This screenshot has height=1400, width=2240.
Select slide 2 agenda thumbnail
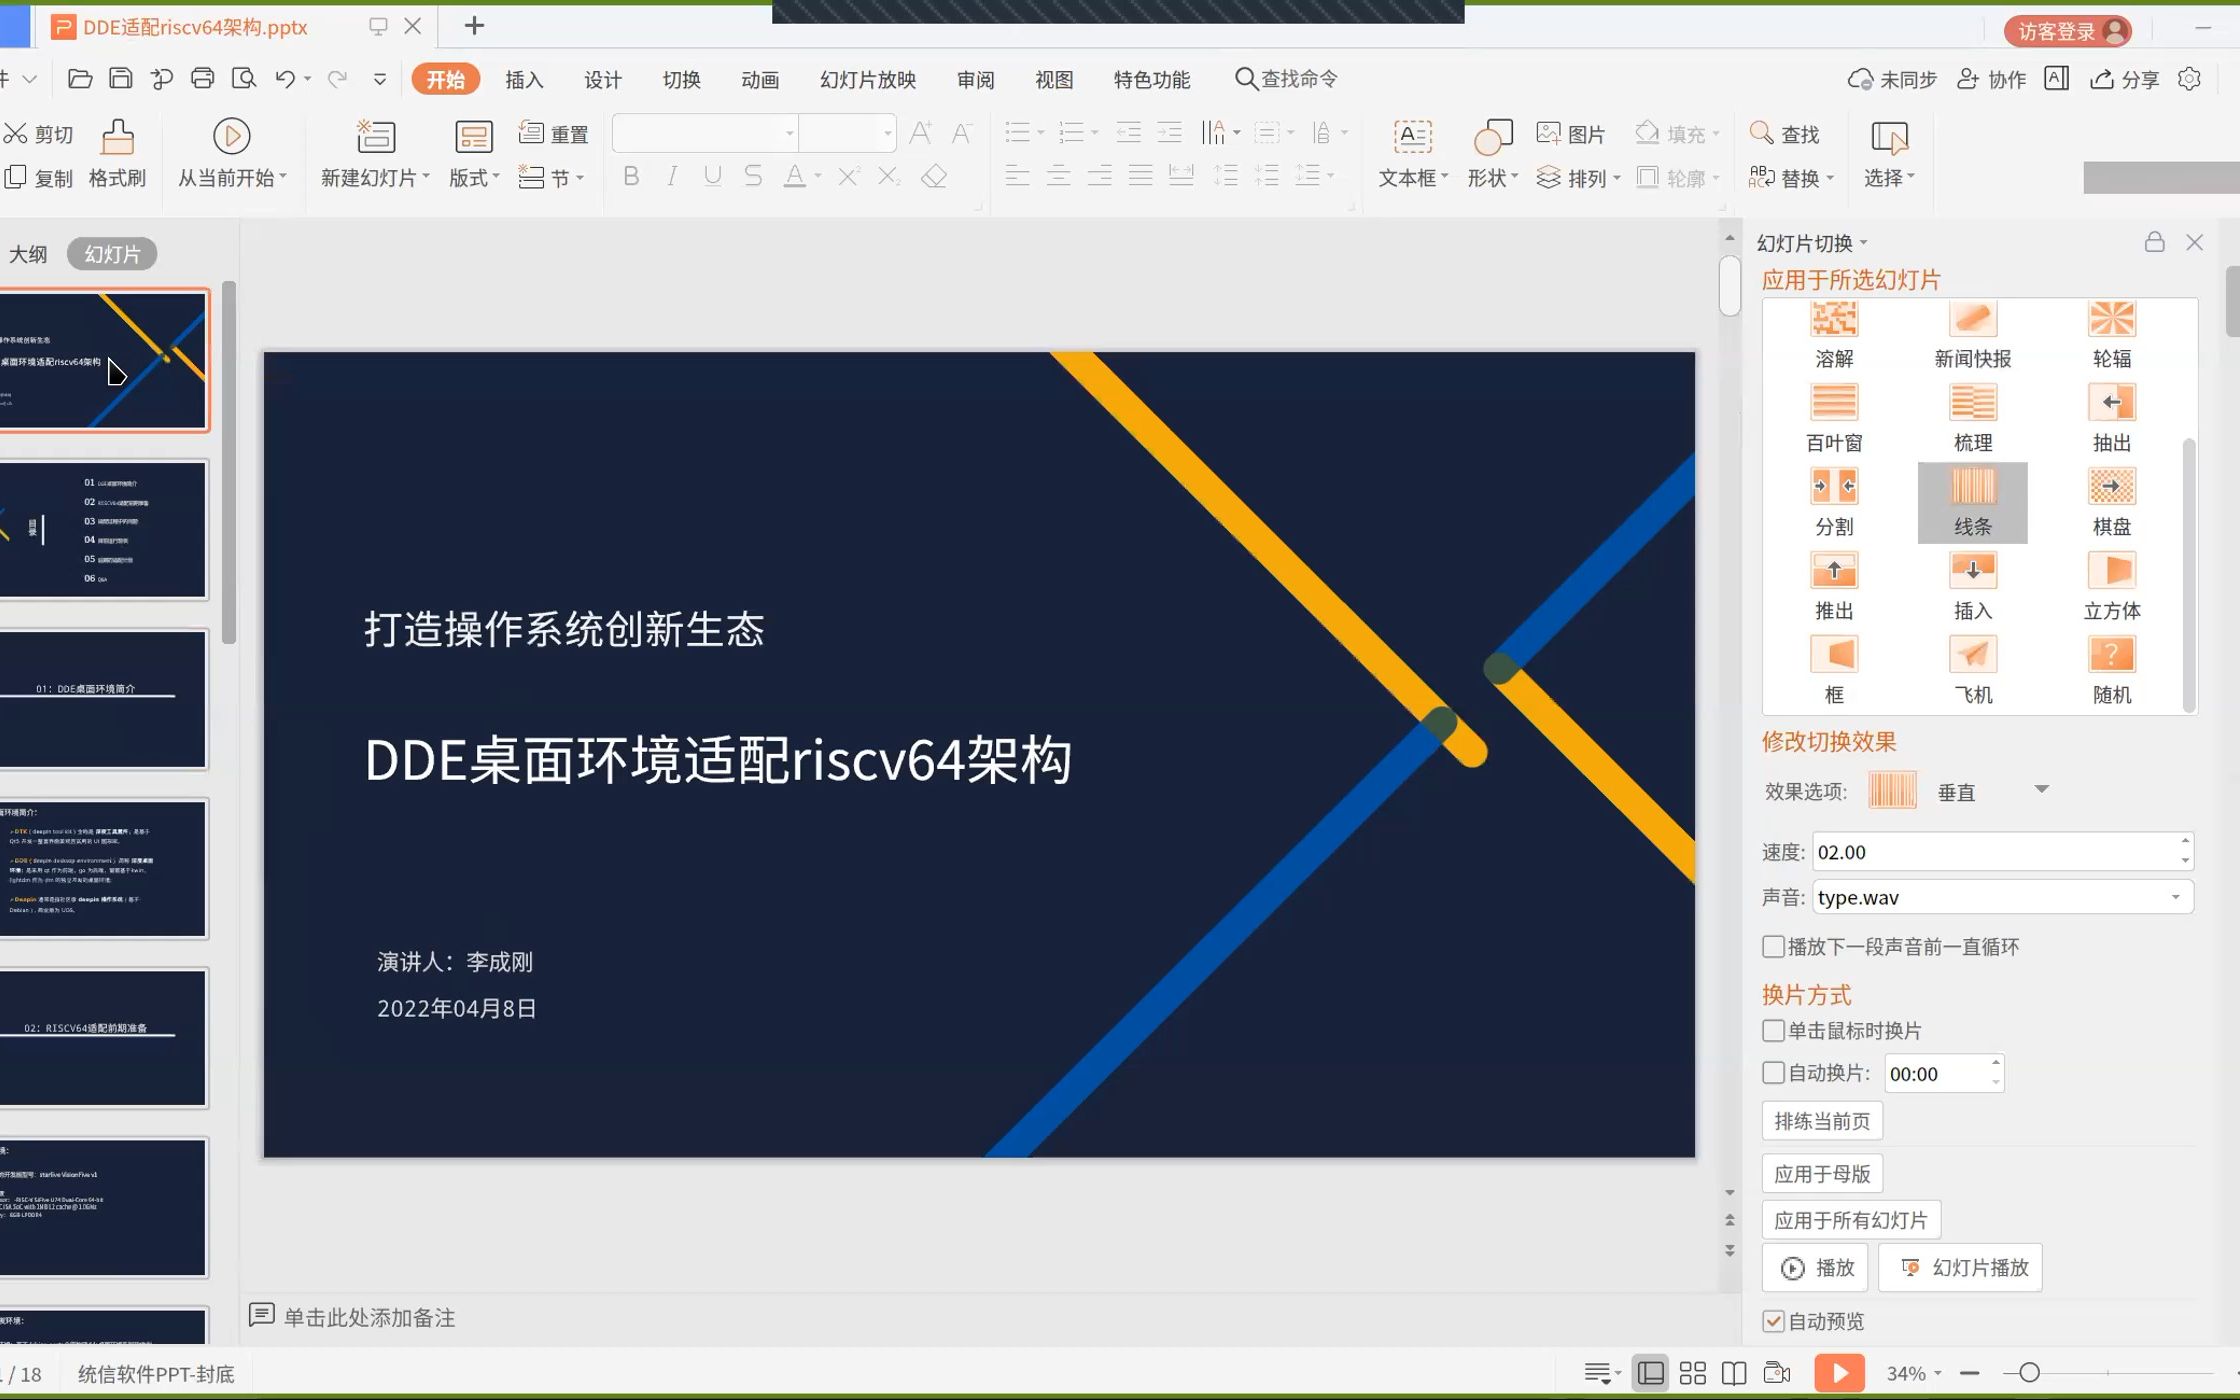(x=104, y=530)
